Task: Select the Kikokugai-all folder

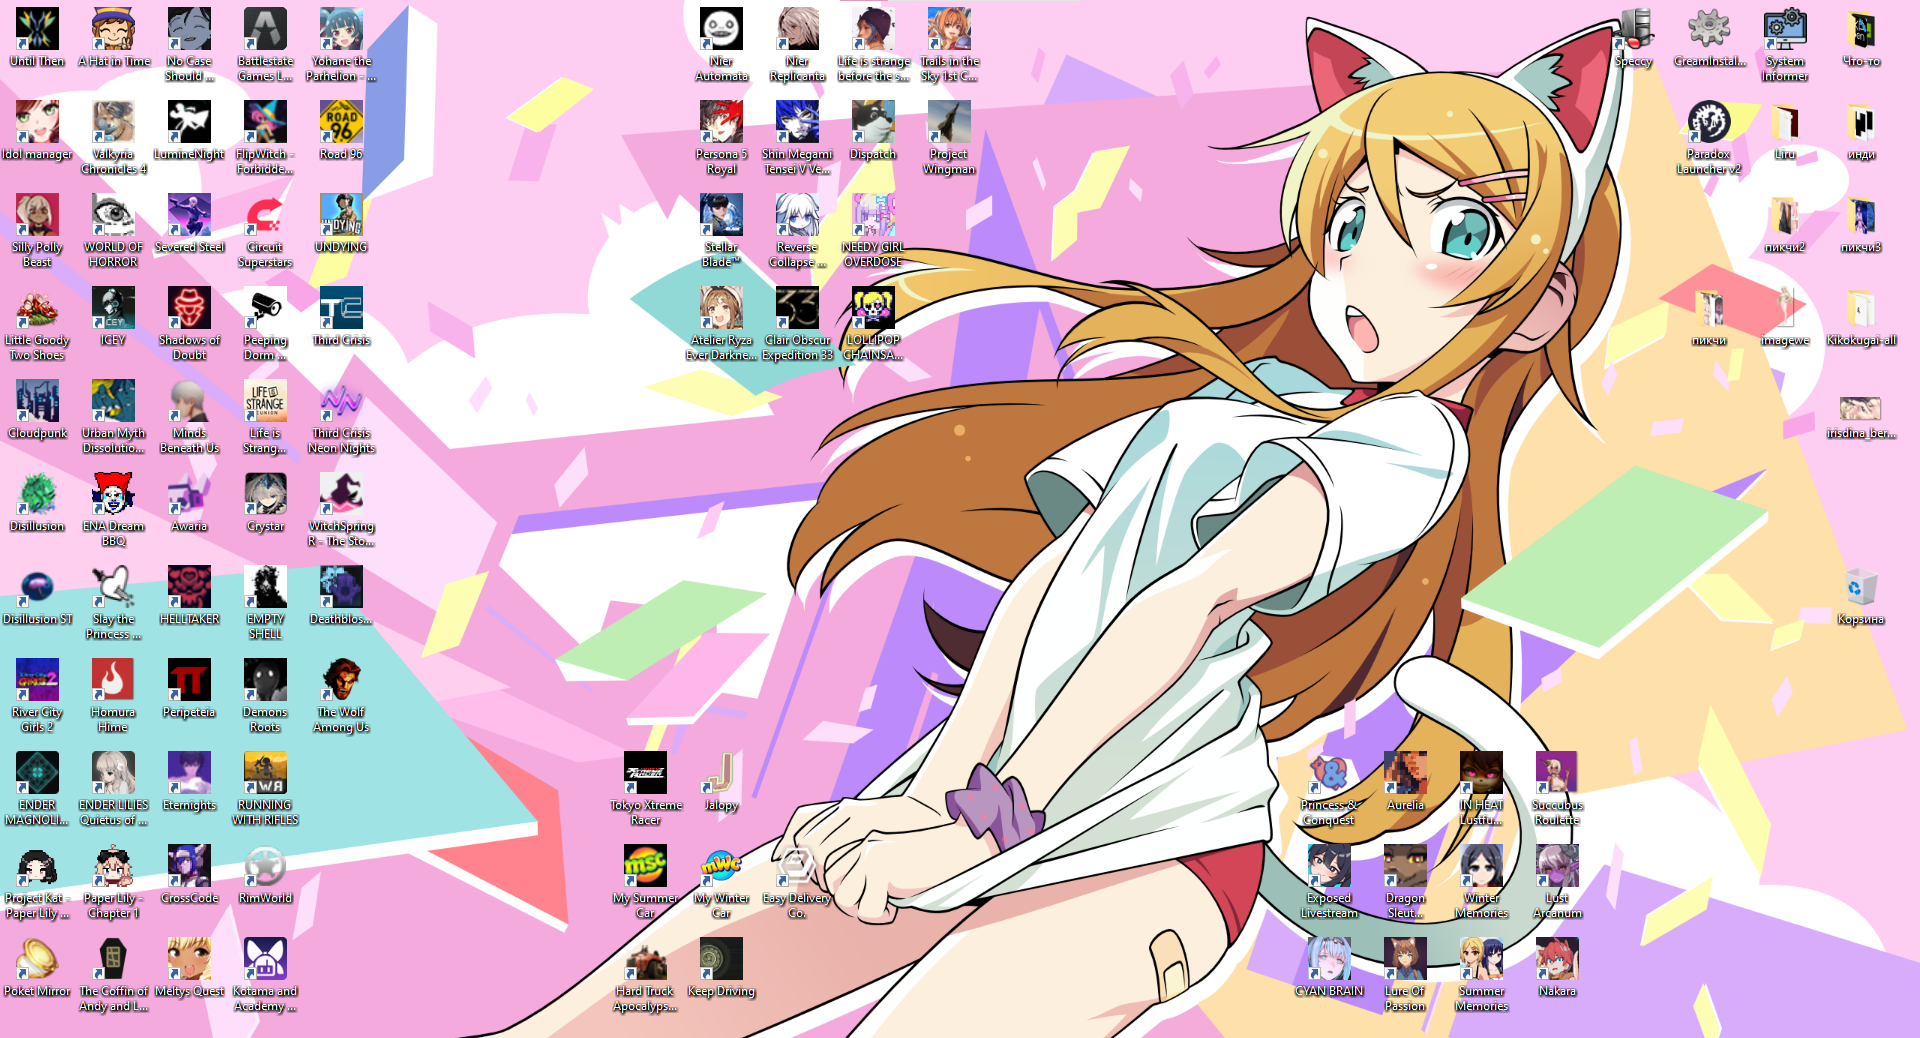Action: (1861, 317)
